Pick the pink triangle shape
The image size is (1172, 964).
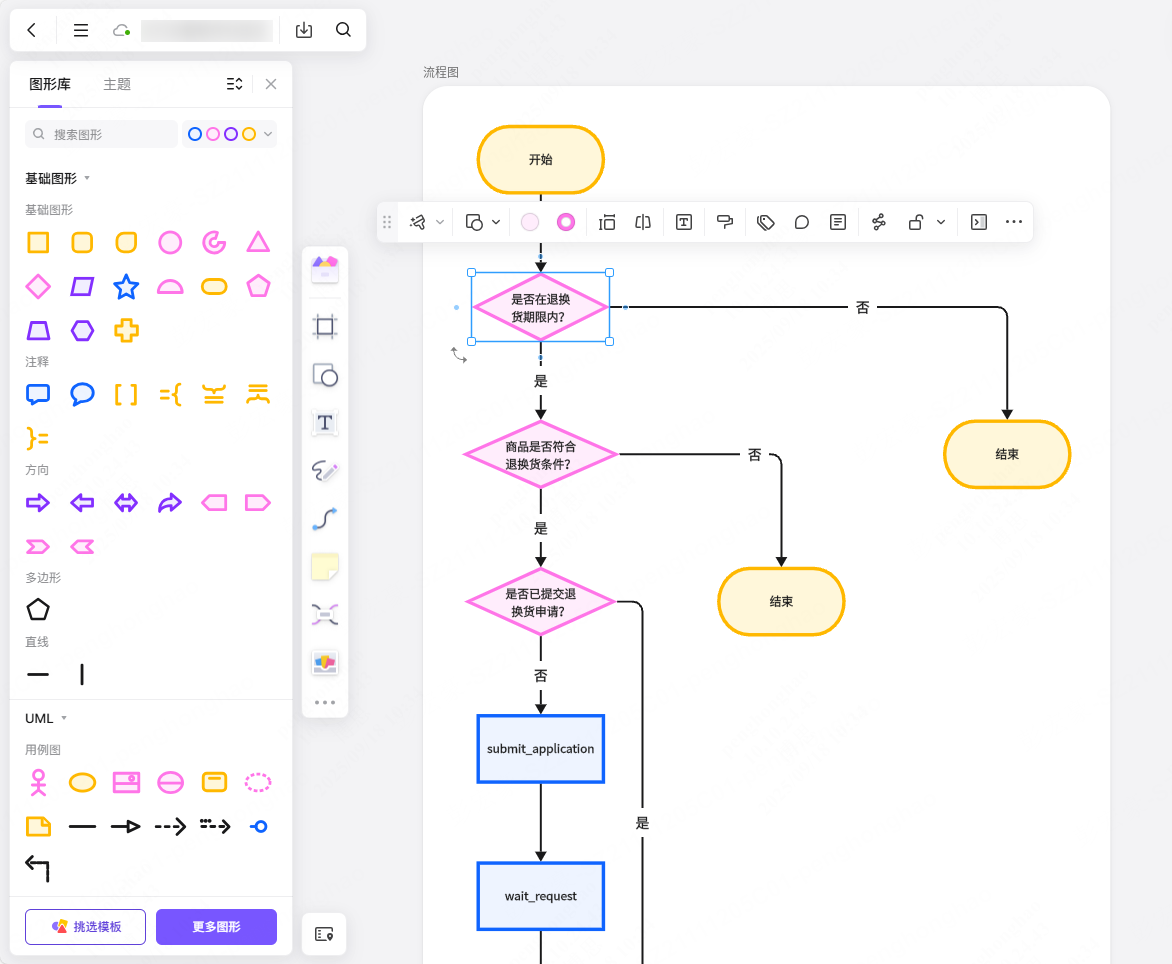pyautogui.click(x=258, y=242)
